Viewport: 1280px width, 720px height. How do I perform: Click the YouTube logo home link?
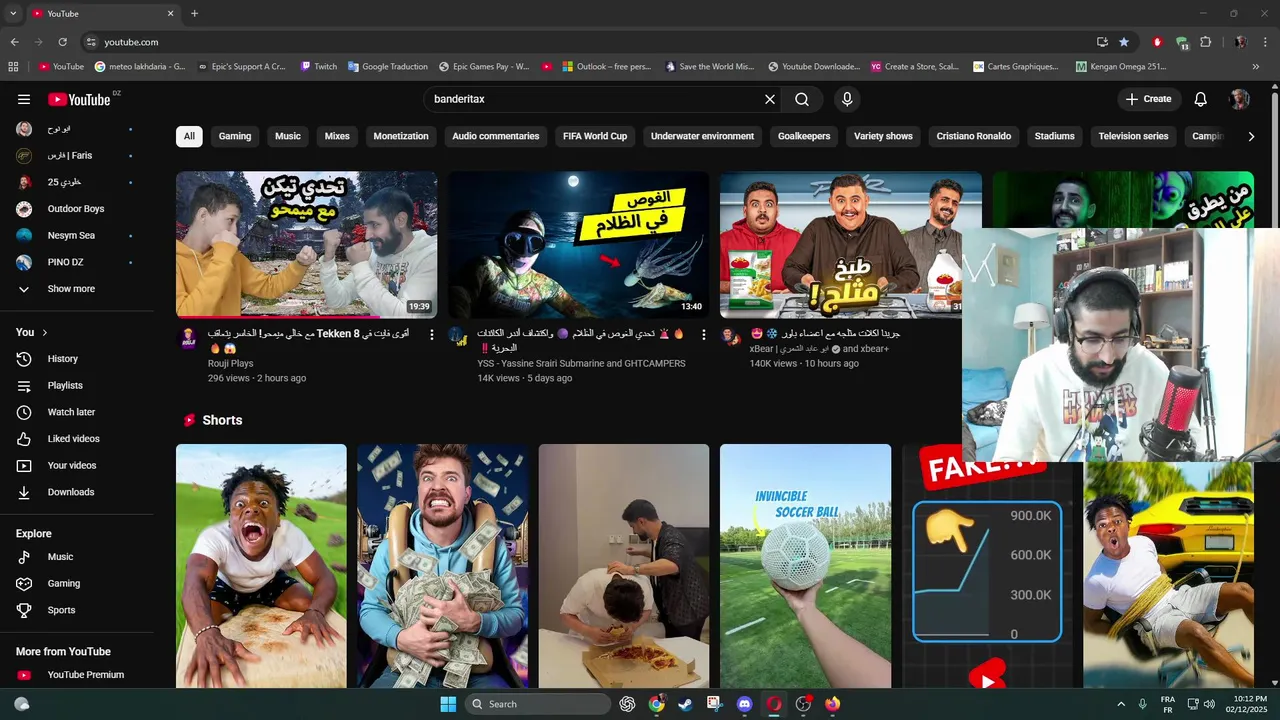pyautogui.click(x=78, y=99)
